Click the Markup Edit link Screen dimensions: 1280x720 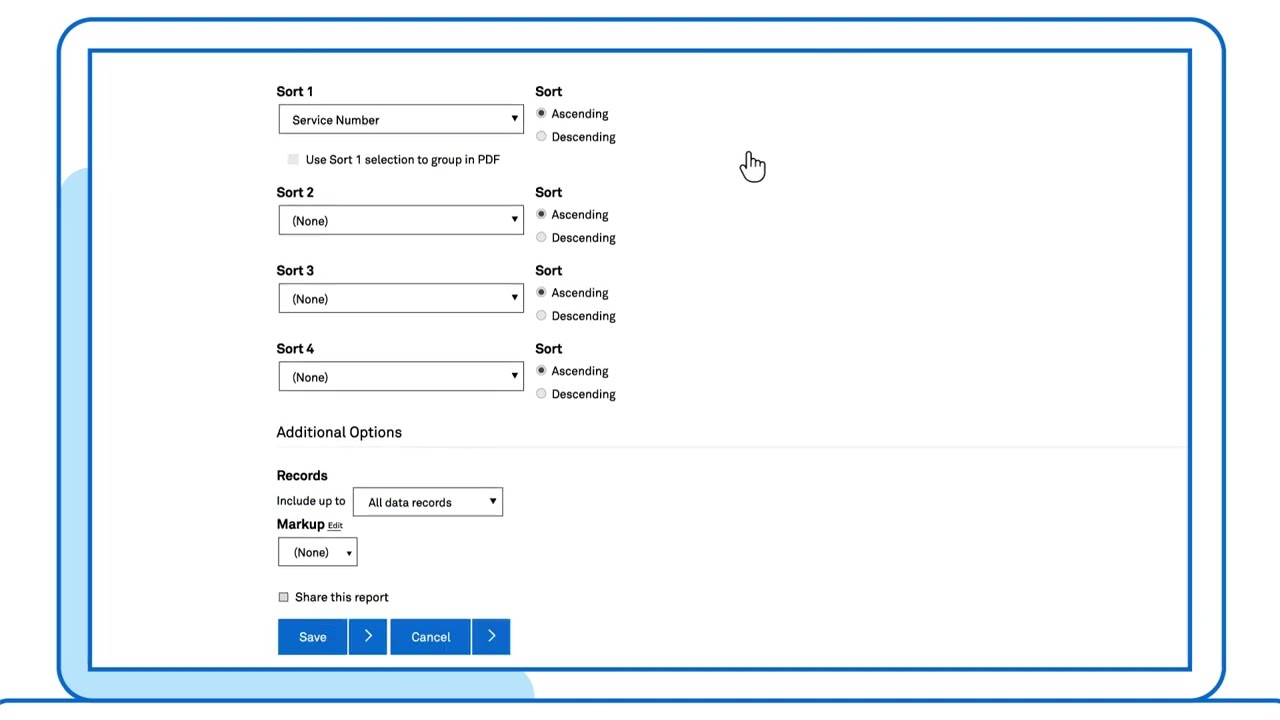point(335,526)
